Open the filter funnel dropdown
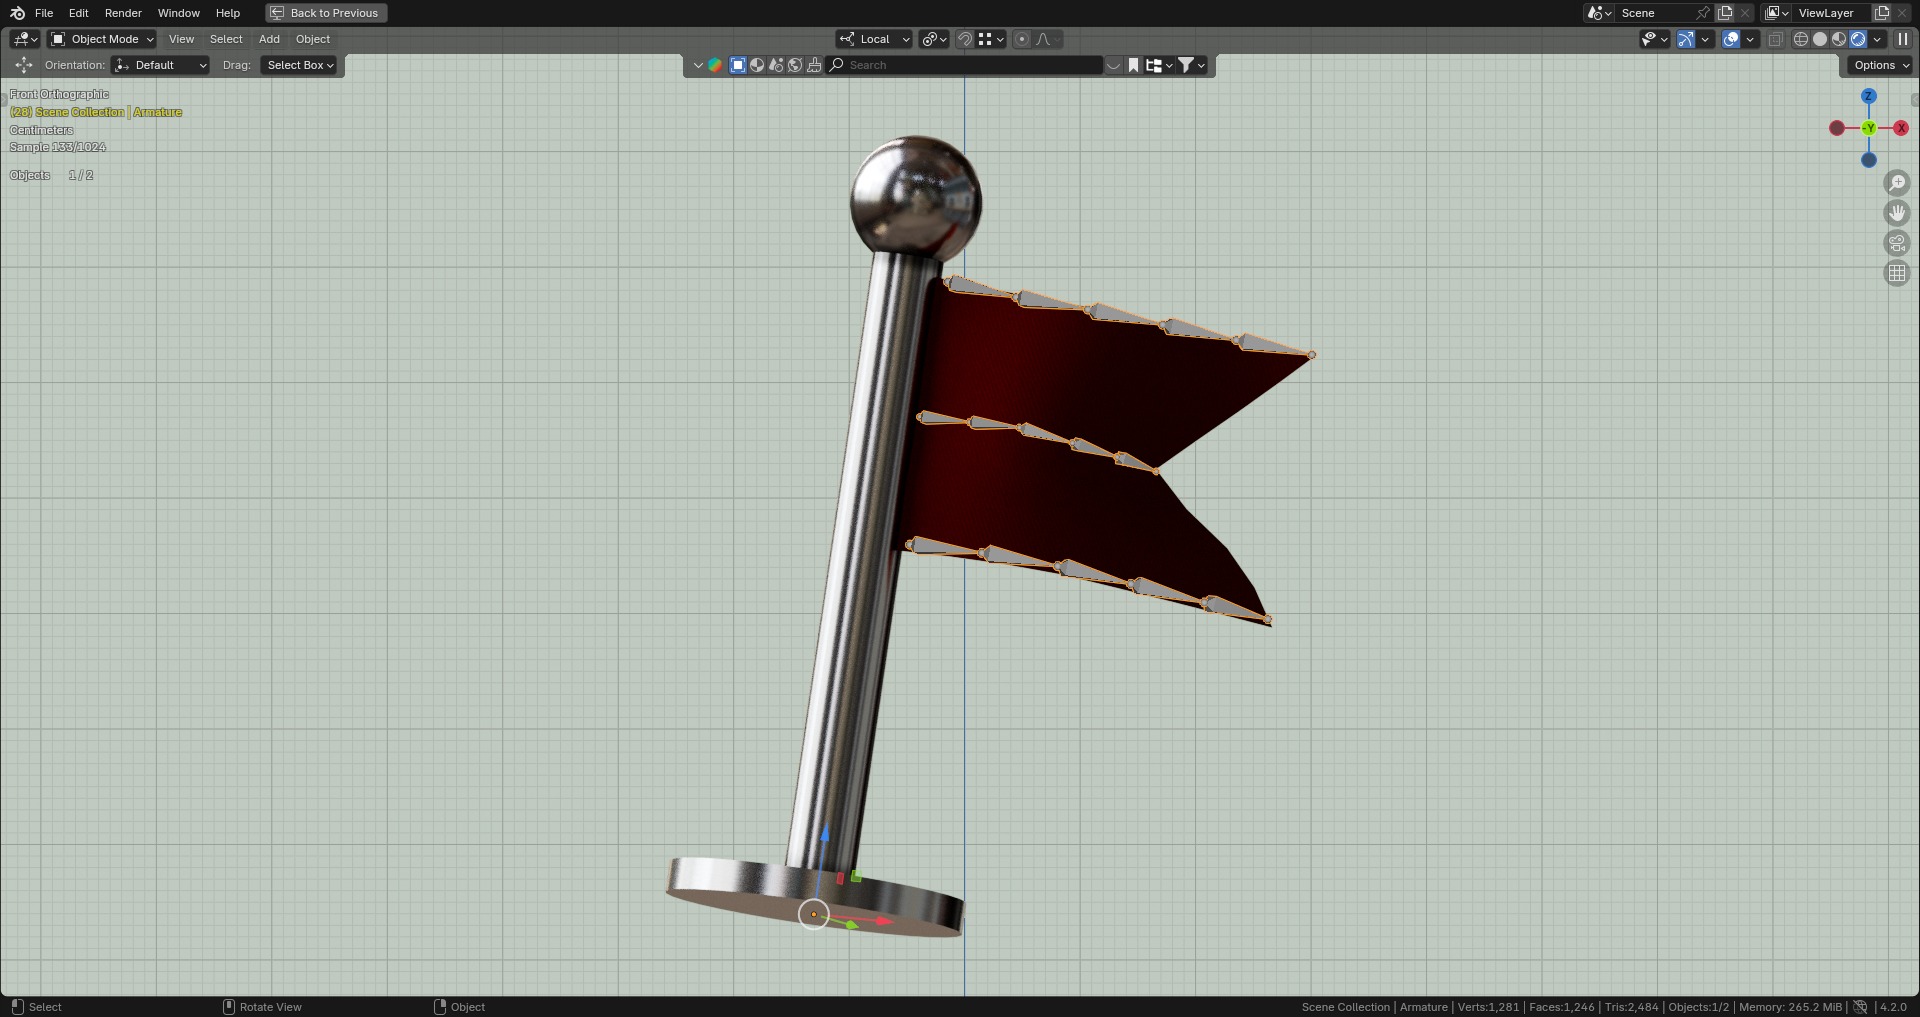The width and height of the screenshot is (1920, 1017). coord(1191,65)
